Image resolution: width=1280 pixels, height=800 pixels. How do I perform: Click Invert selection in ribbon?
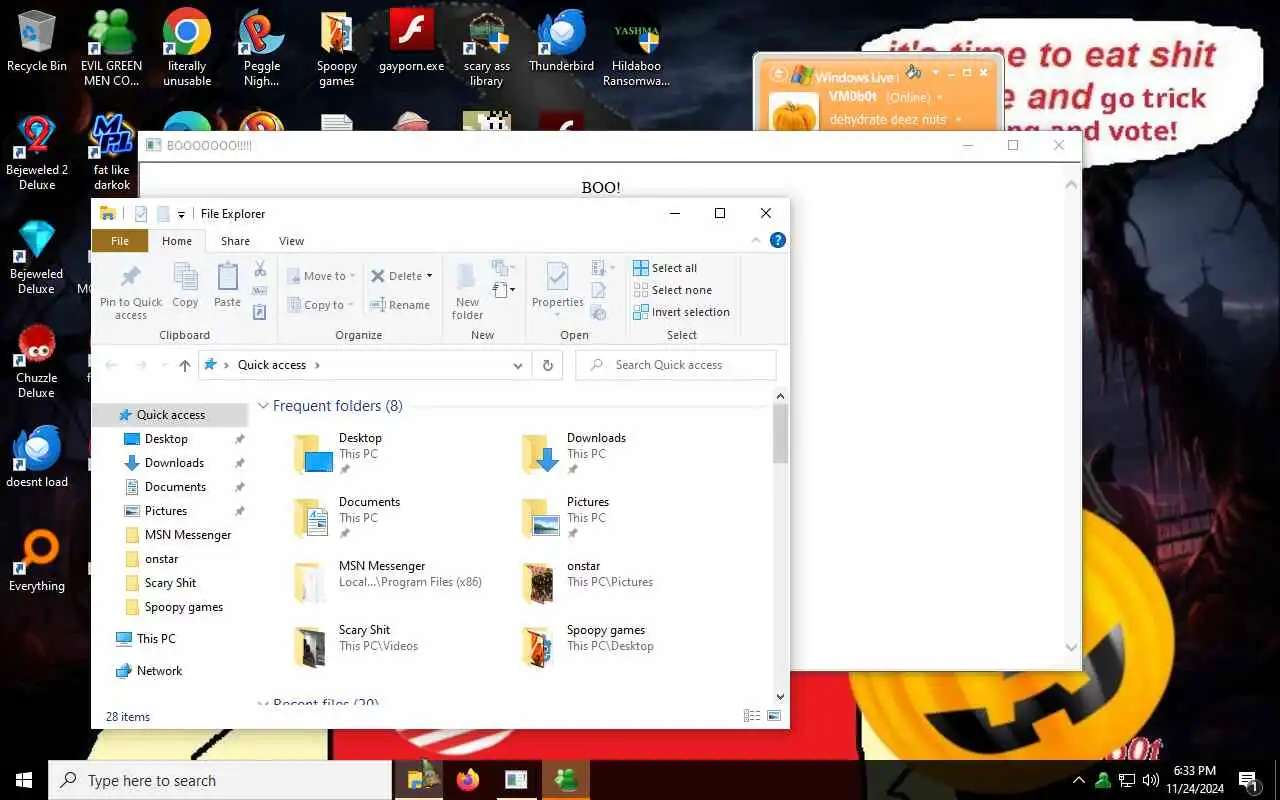(x=681, y=312)
